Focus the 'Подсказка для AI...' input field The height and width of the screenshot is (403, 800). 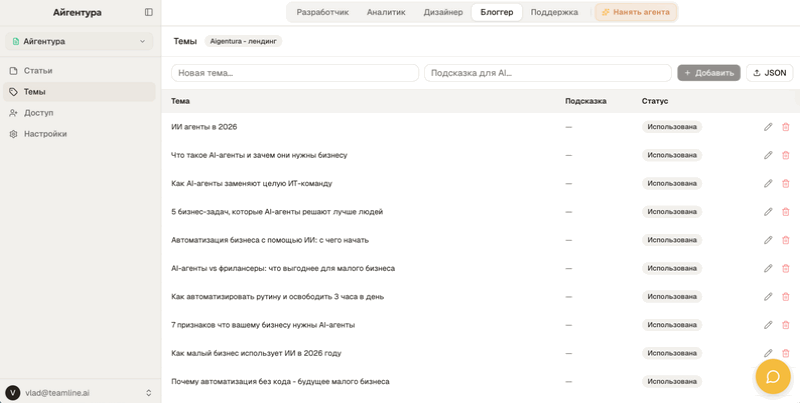click(x=547, y=73)
